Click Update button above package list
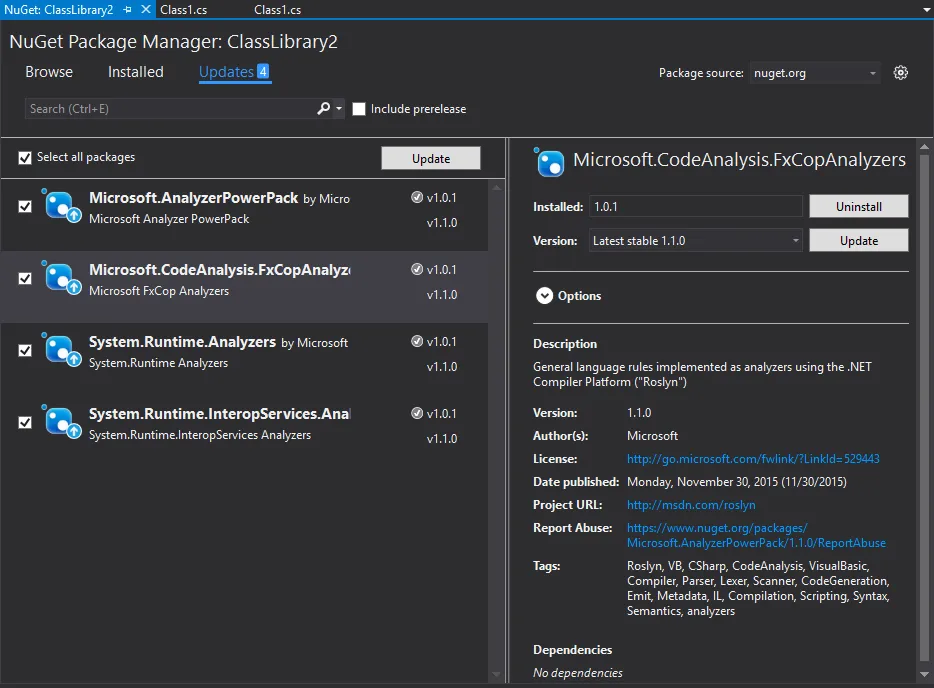This screenshot has width=934, height=688. [x=431, y=158]
